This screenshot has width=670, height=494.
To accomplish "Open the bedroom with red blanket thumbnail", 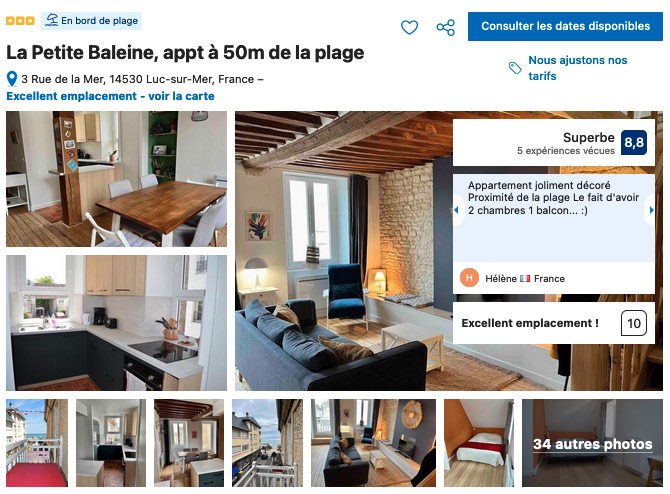I will [x=479, y=443].
